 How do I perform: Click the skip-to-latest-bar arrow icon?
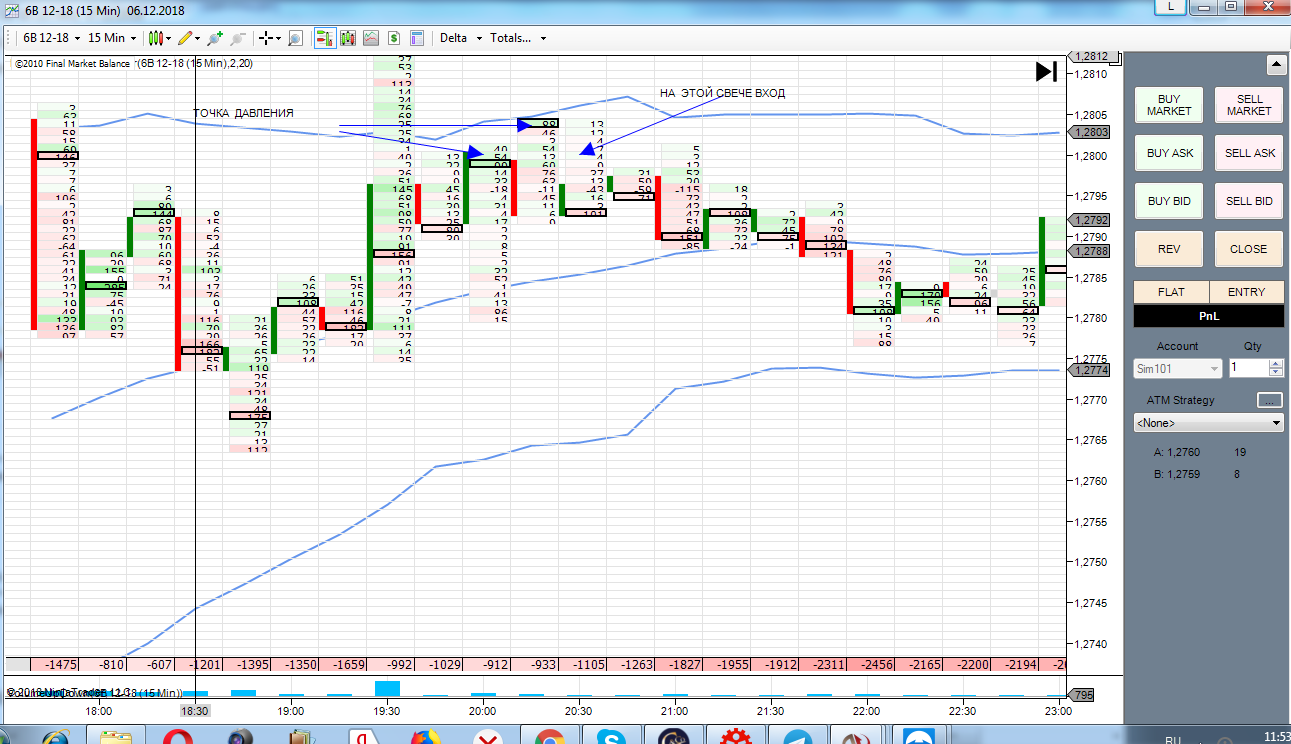(1046, 71)
